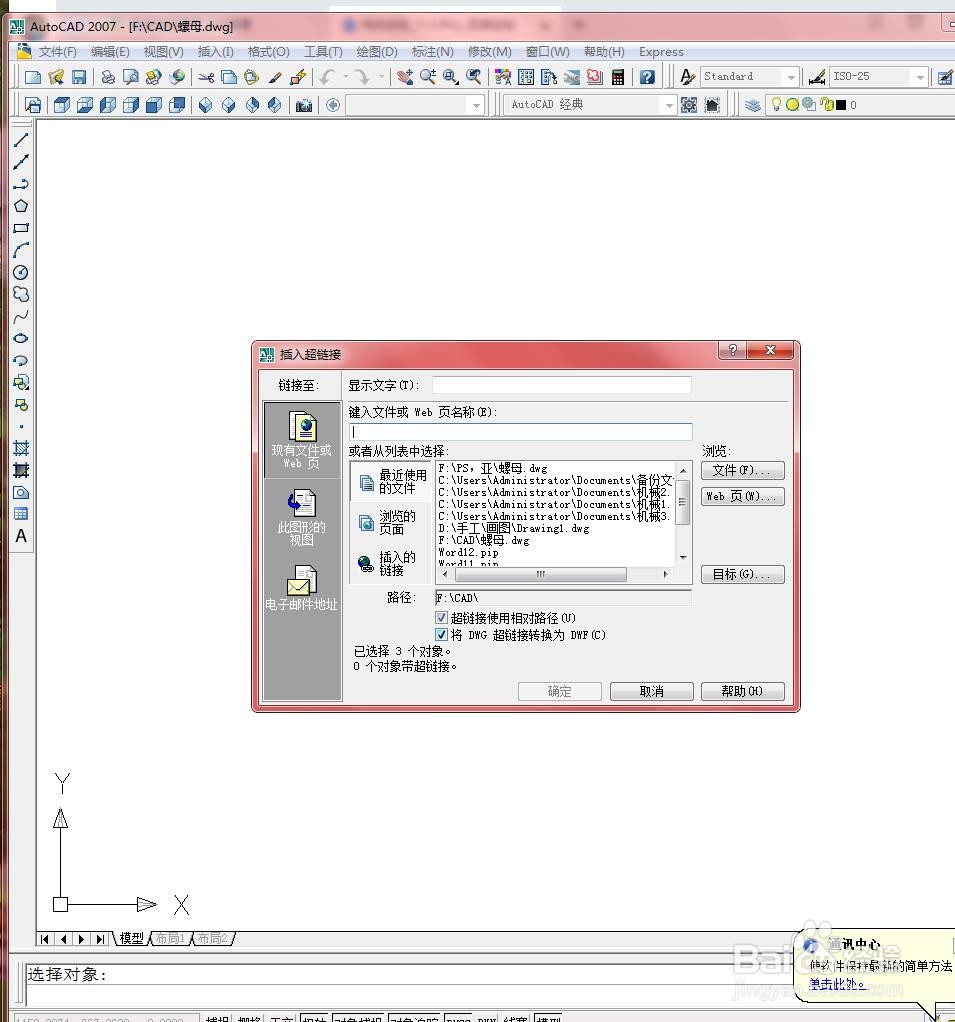Open the 文件(F) menu
This screenshot has width=955, height=1022.
click(x=57, y=51)
